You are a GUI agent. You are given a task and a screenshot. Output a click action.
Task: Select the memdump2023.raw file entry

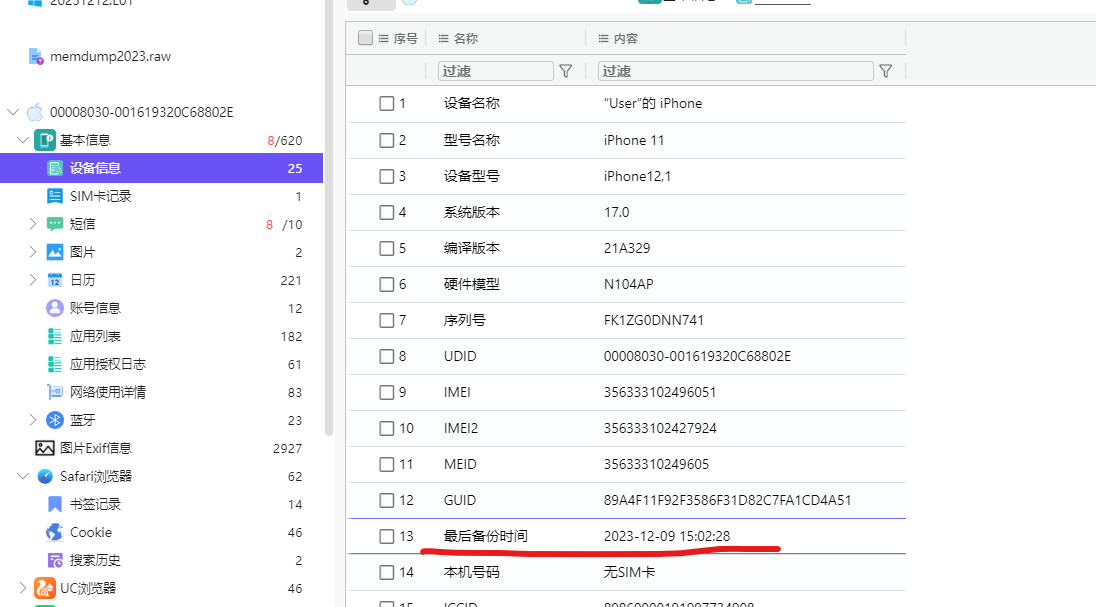pos(110,56)
